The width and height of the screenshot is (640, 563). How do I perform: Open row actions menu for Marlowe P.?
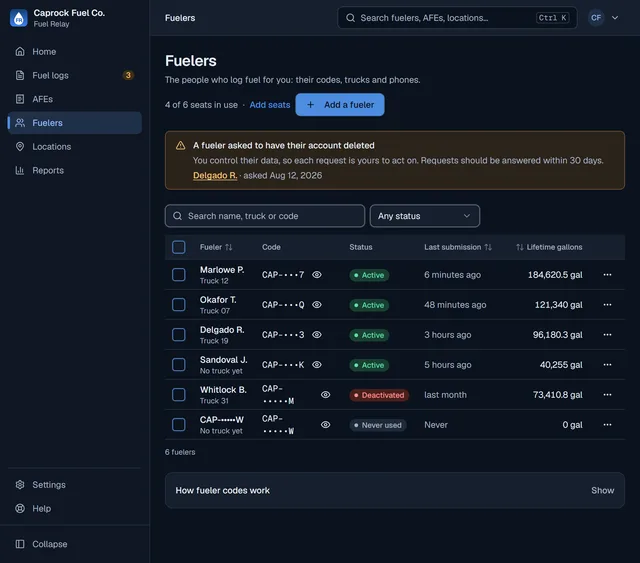tap(607, 275)
